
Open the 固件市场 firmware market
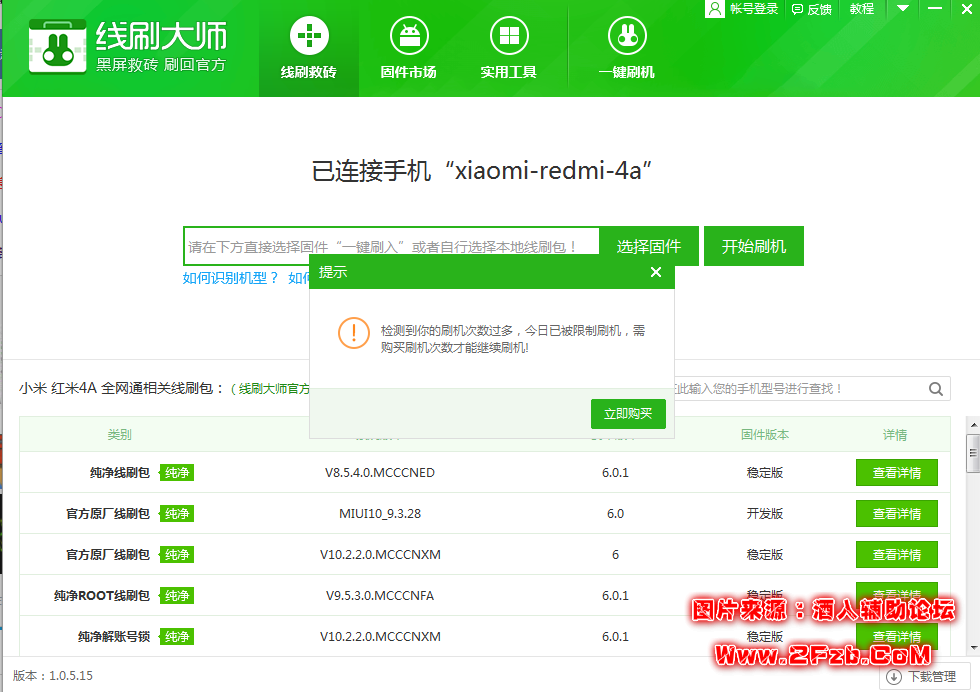(408, 38)
